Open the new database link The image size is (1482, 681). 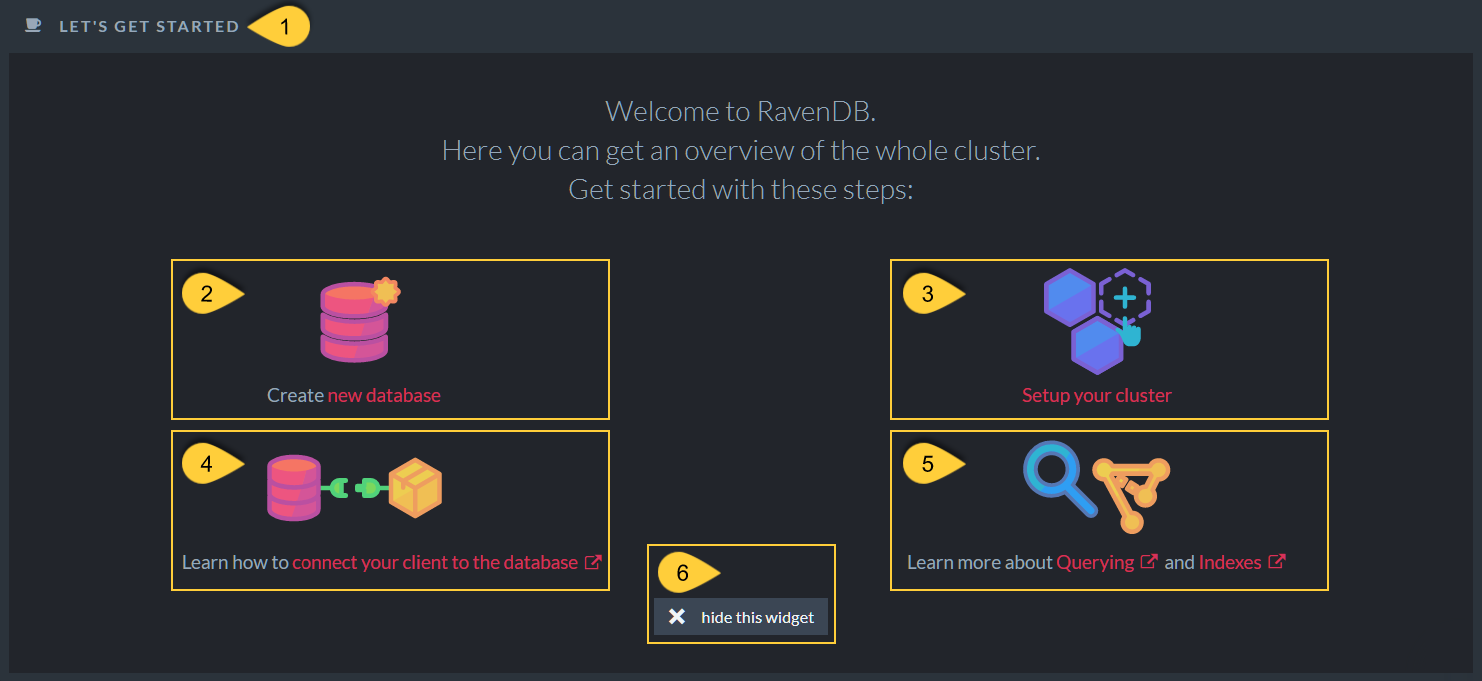pyautogui.click(x=384, y=395)
